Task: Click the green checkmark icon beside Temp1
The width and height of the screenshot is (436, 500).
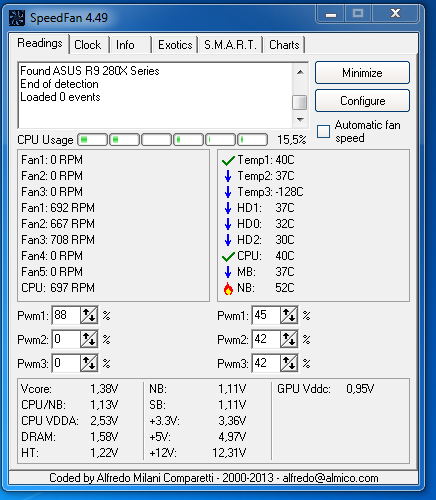Action: (228, 161)
